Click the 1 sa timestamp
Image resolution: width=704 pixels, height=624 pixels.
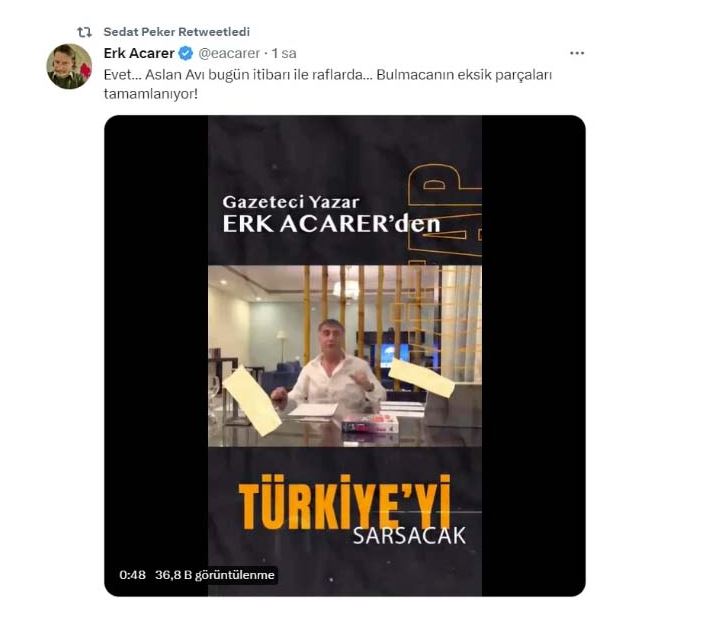point(284,53)
